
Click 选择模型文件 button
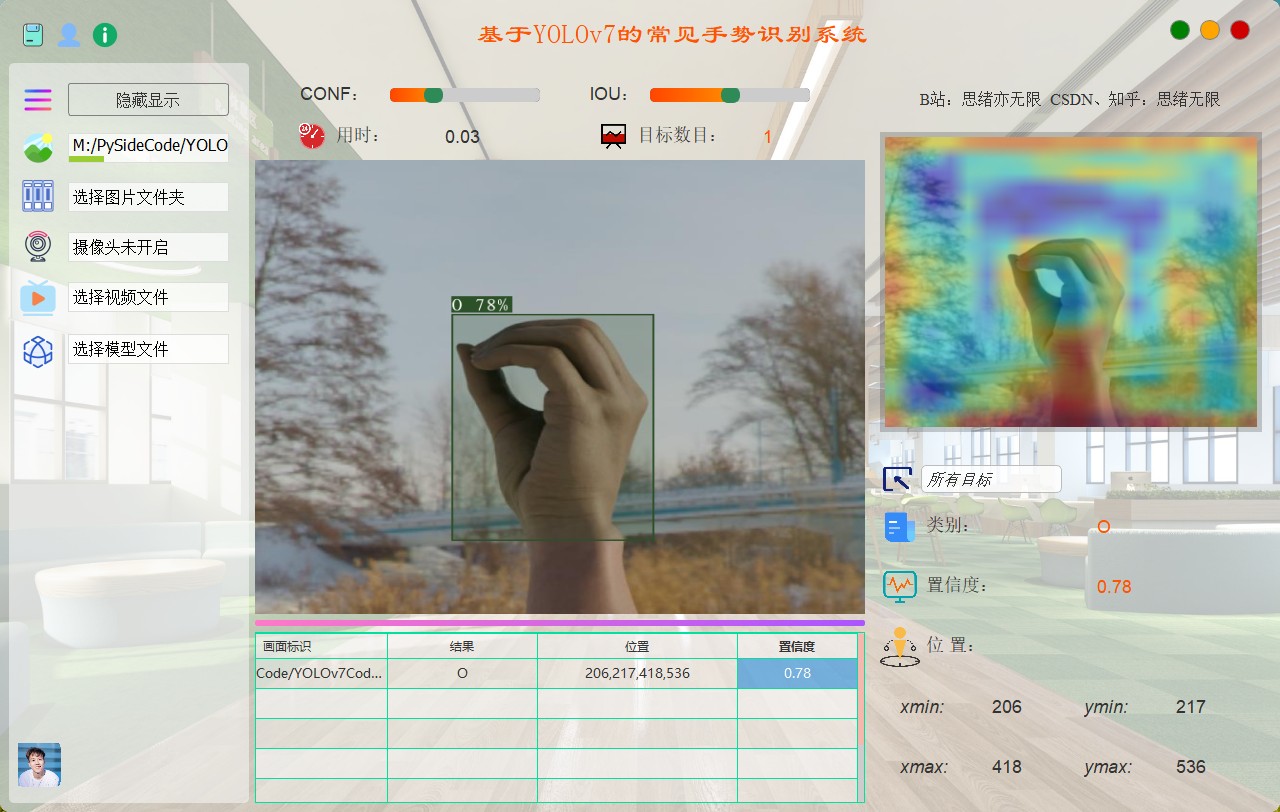tap(148, 349)
